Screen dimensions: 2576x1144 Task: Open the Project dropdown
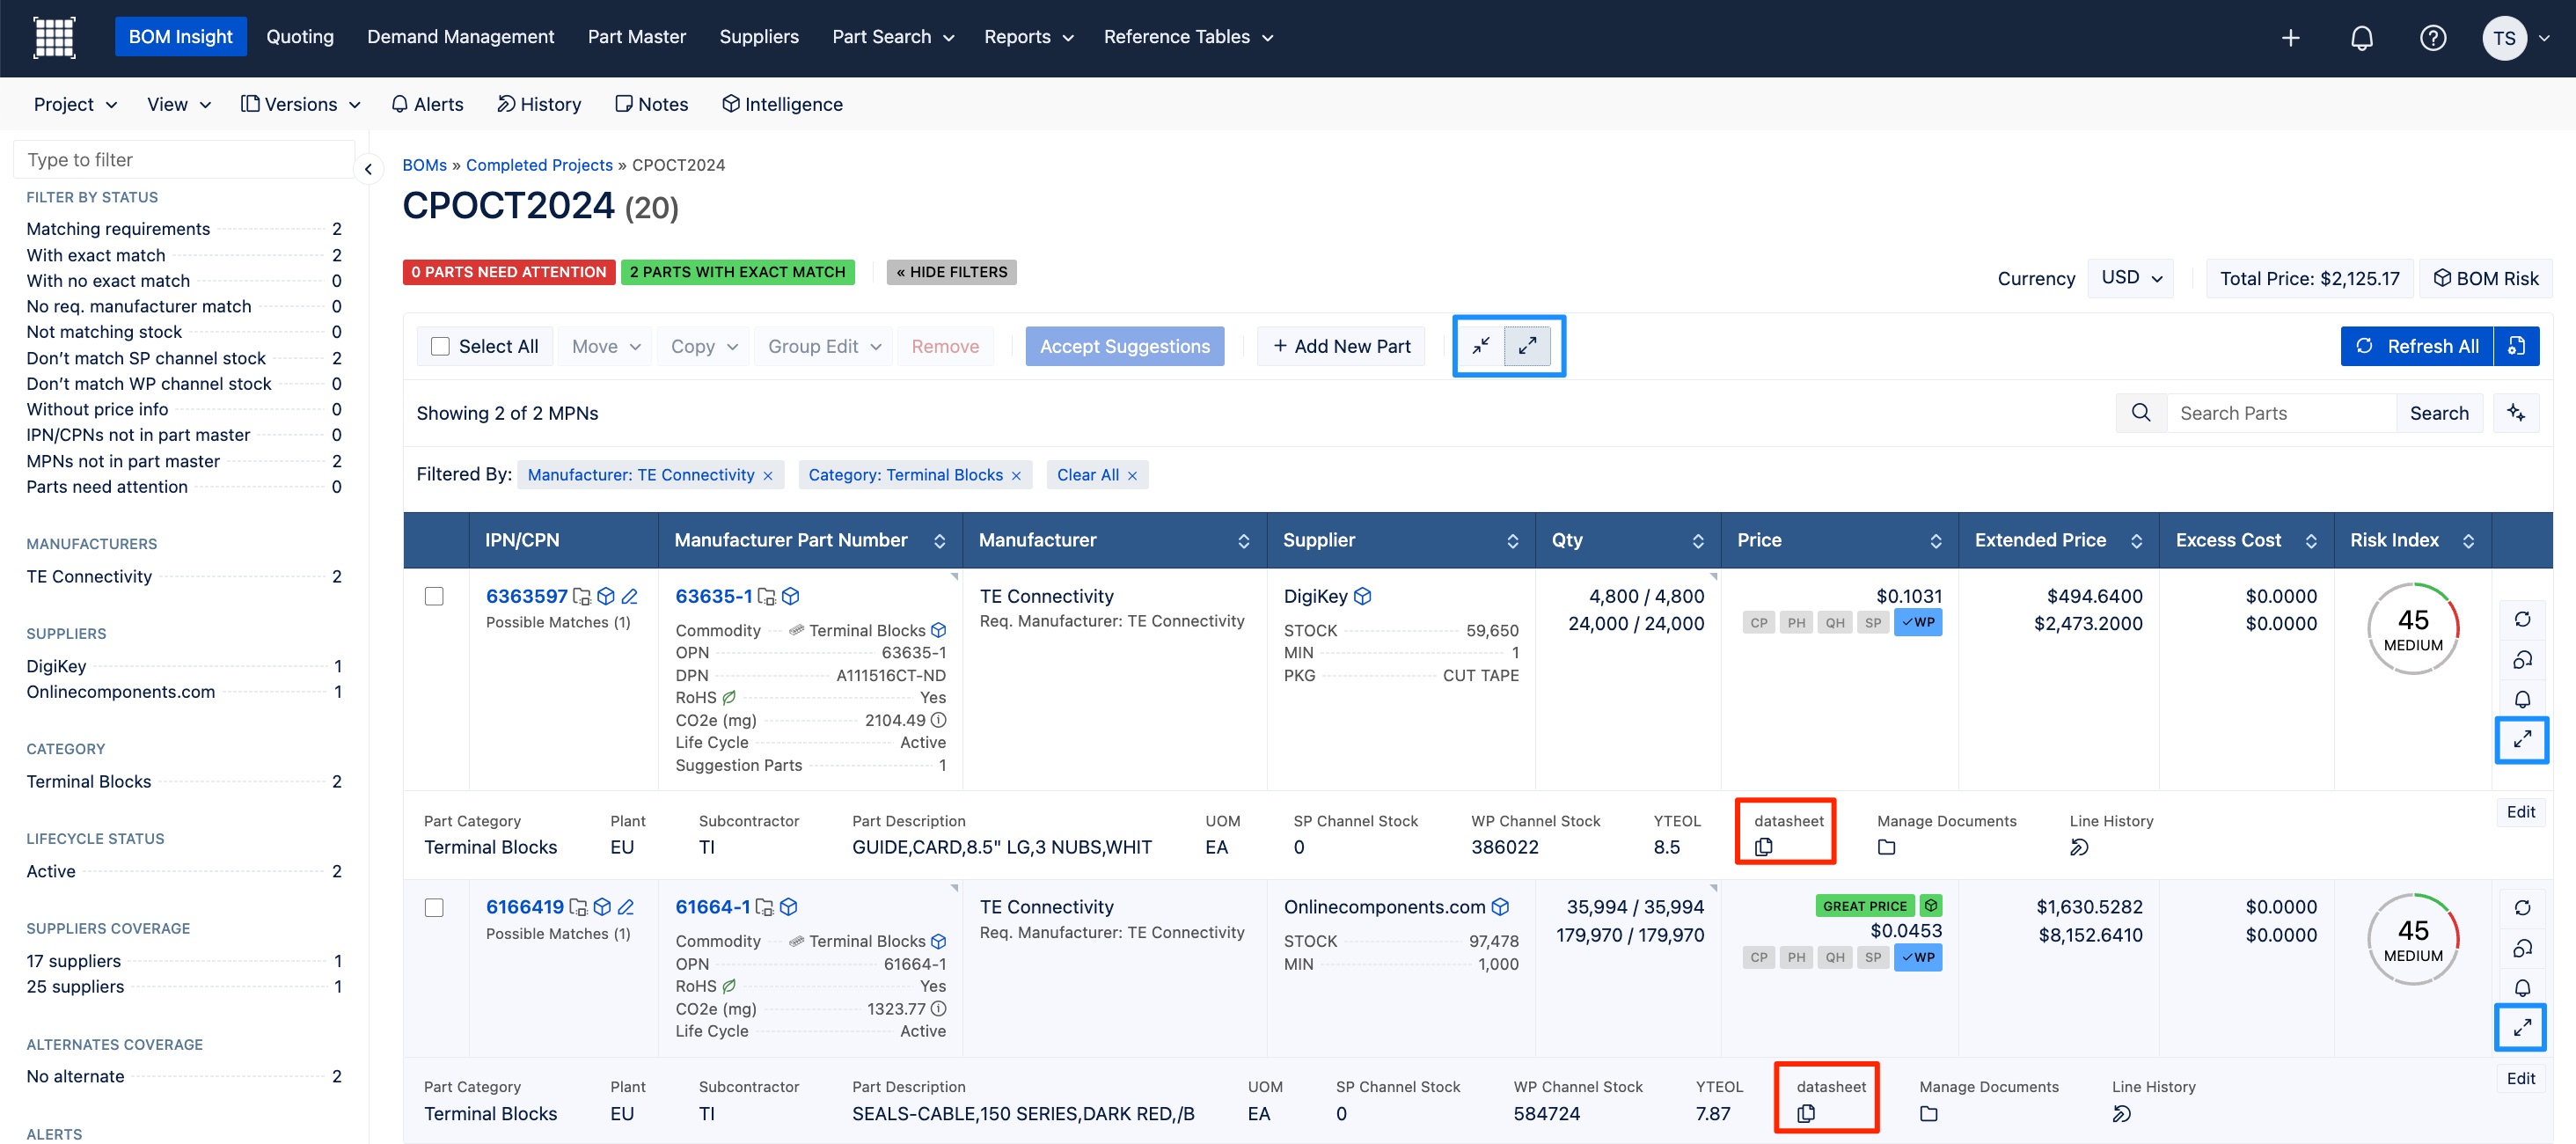75,104
